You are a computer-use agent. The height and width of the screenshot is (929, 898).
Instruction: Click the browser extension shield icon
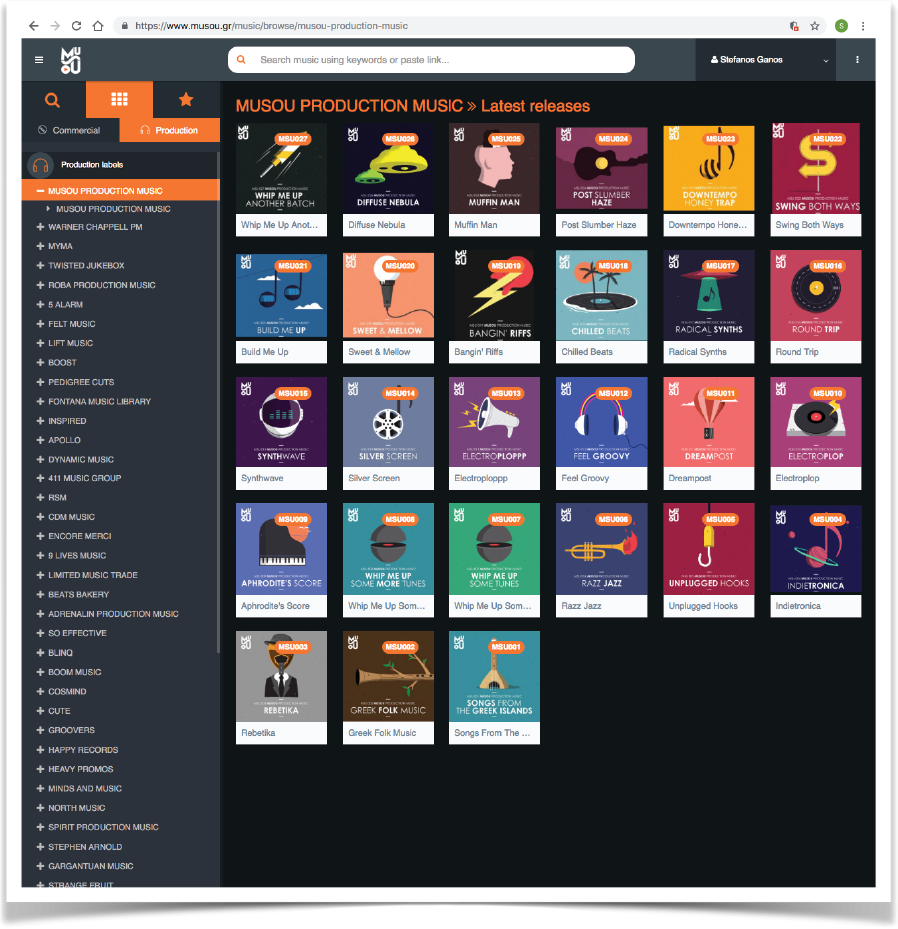pos(794,26)
